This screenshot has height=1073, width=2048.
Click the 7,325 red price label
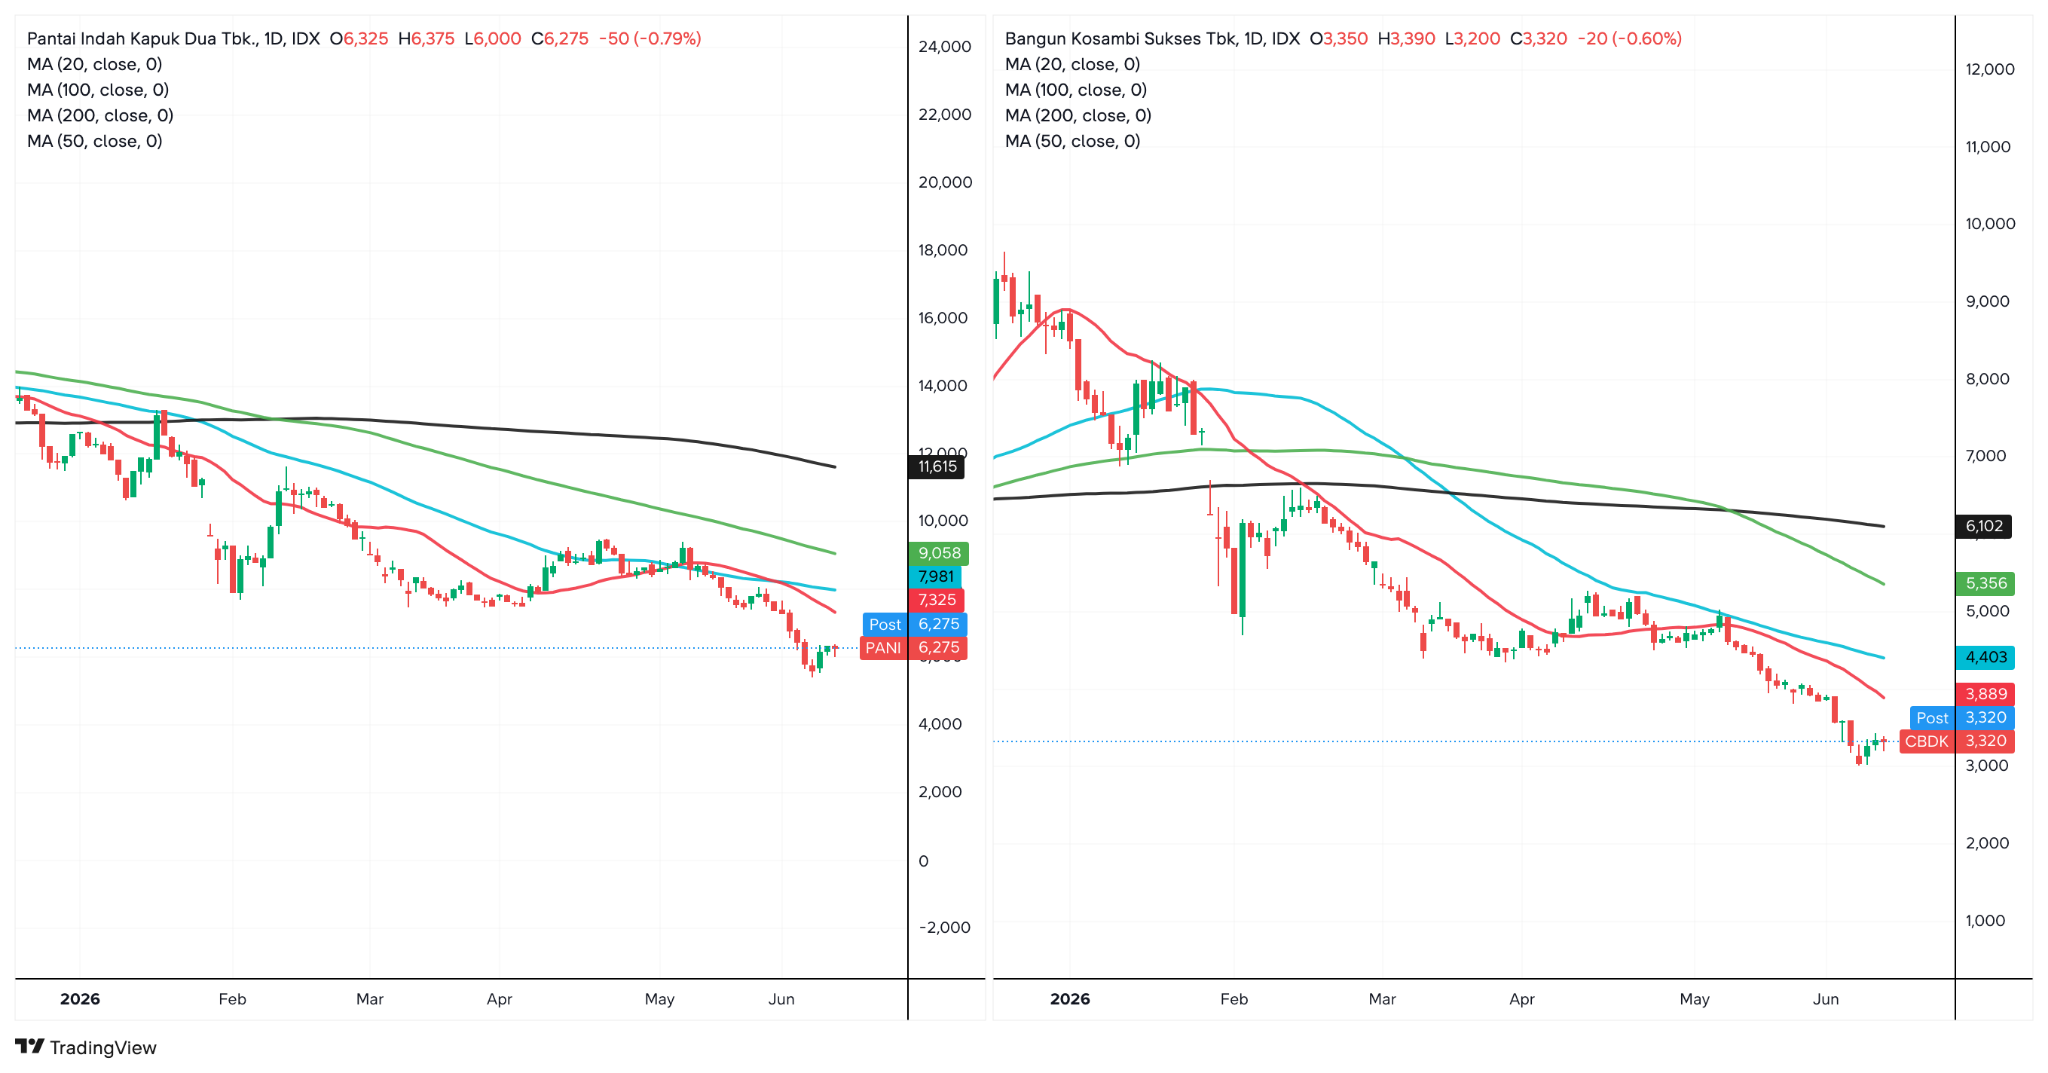[937, 600]
